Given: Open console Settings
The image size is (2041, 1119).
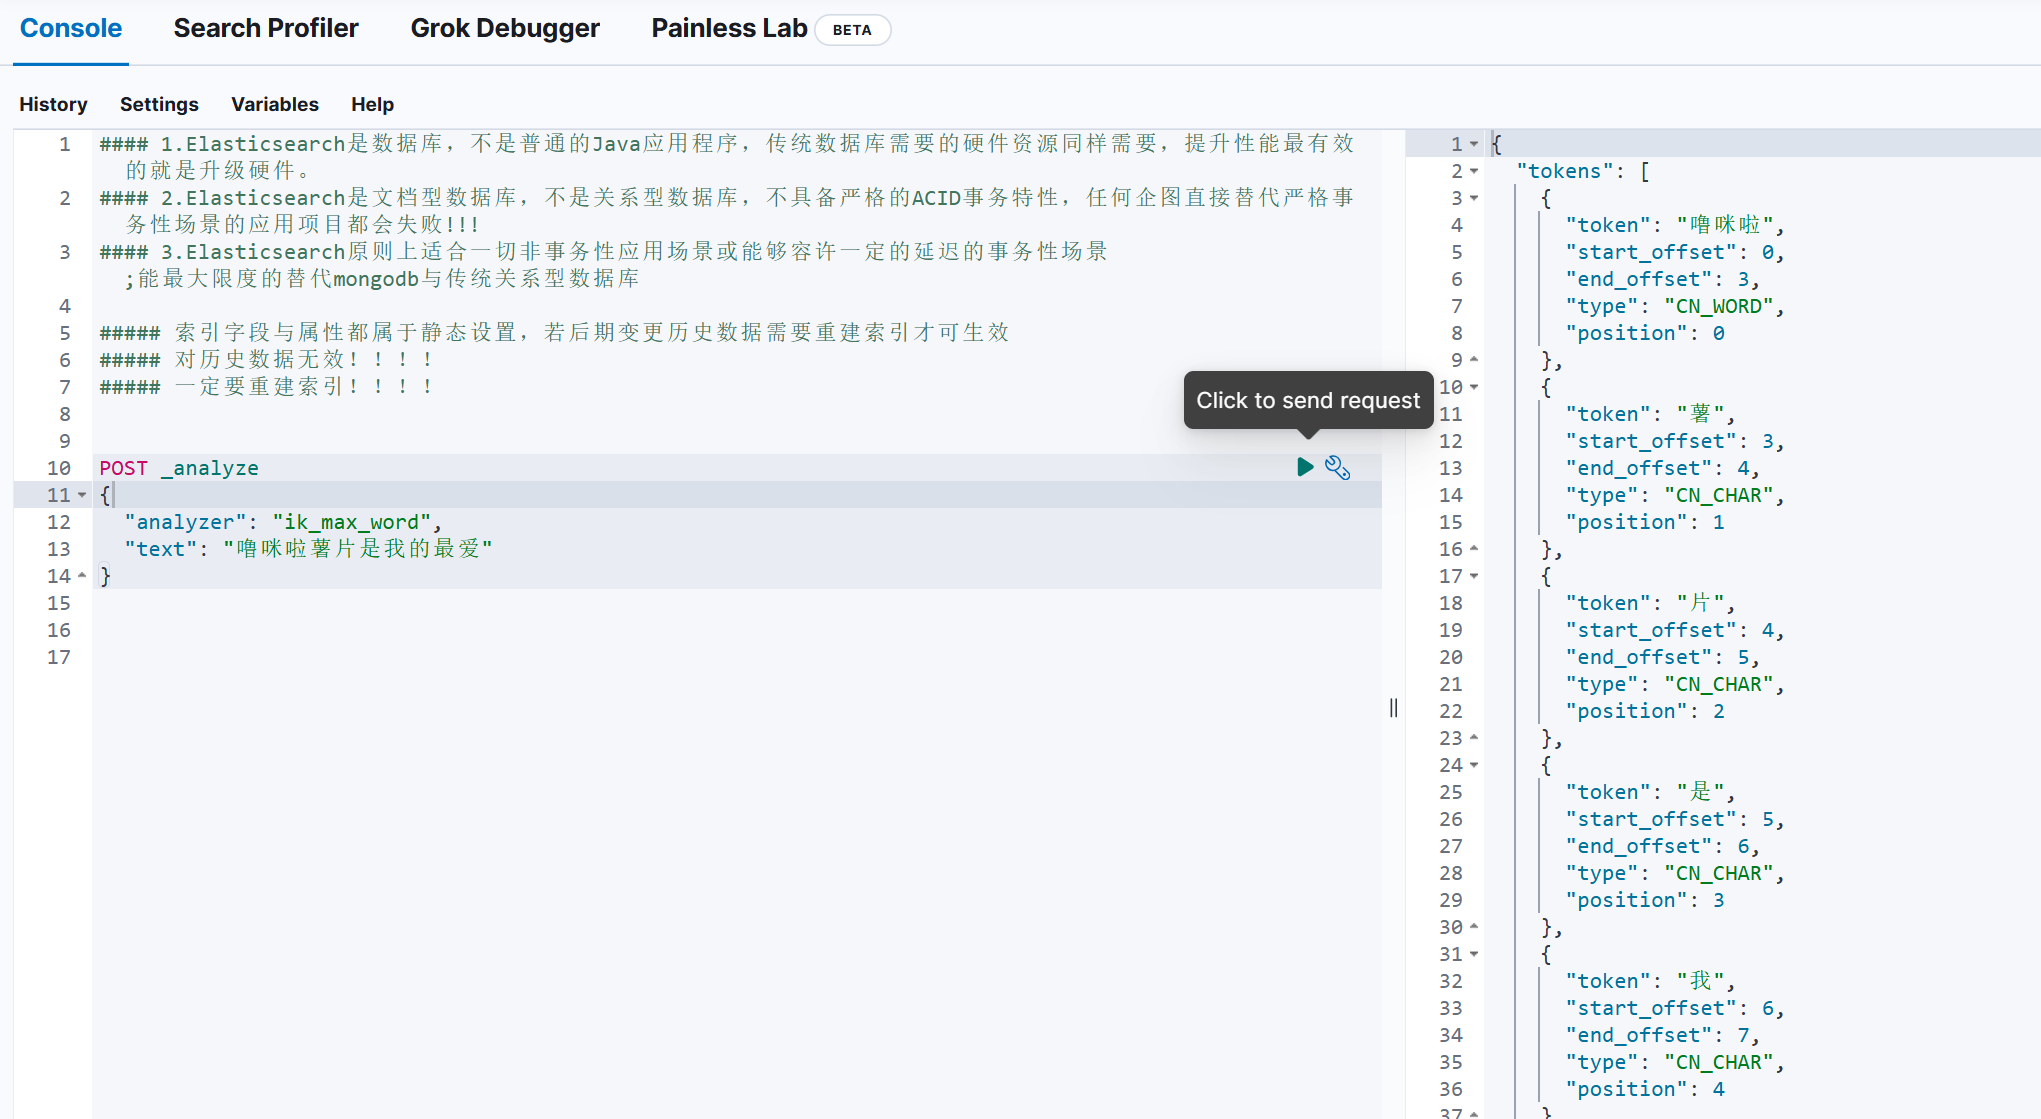Looking at the screenshot, I should coord(159,104).
